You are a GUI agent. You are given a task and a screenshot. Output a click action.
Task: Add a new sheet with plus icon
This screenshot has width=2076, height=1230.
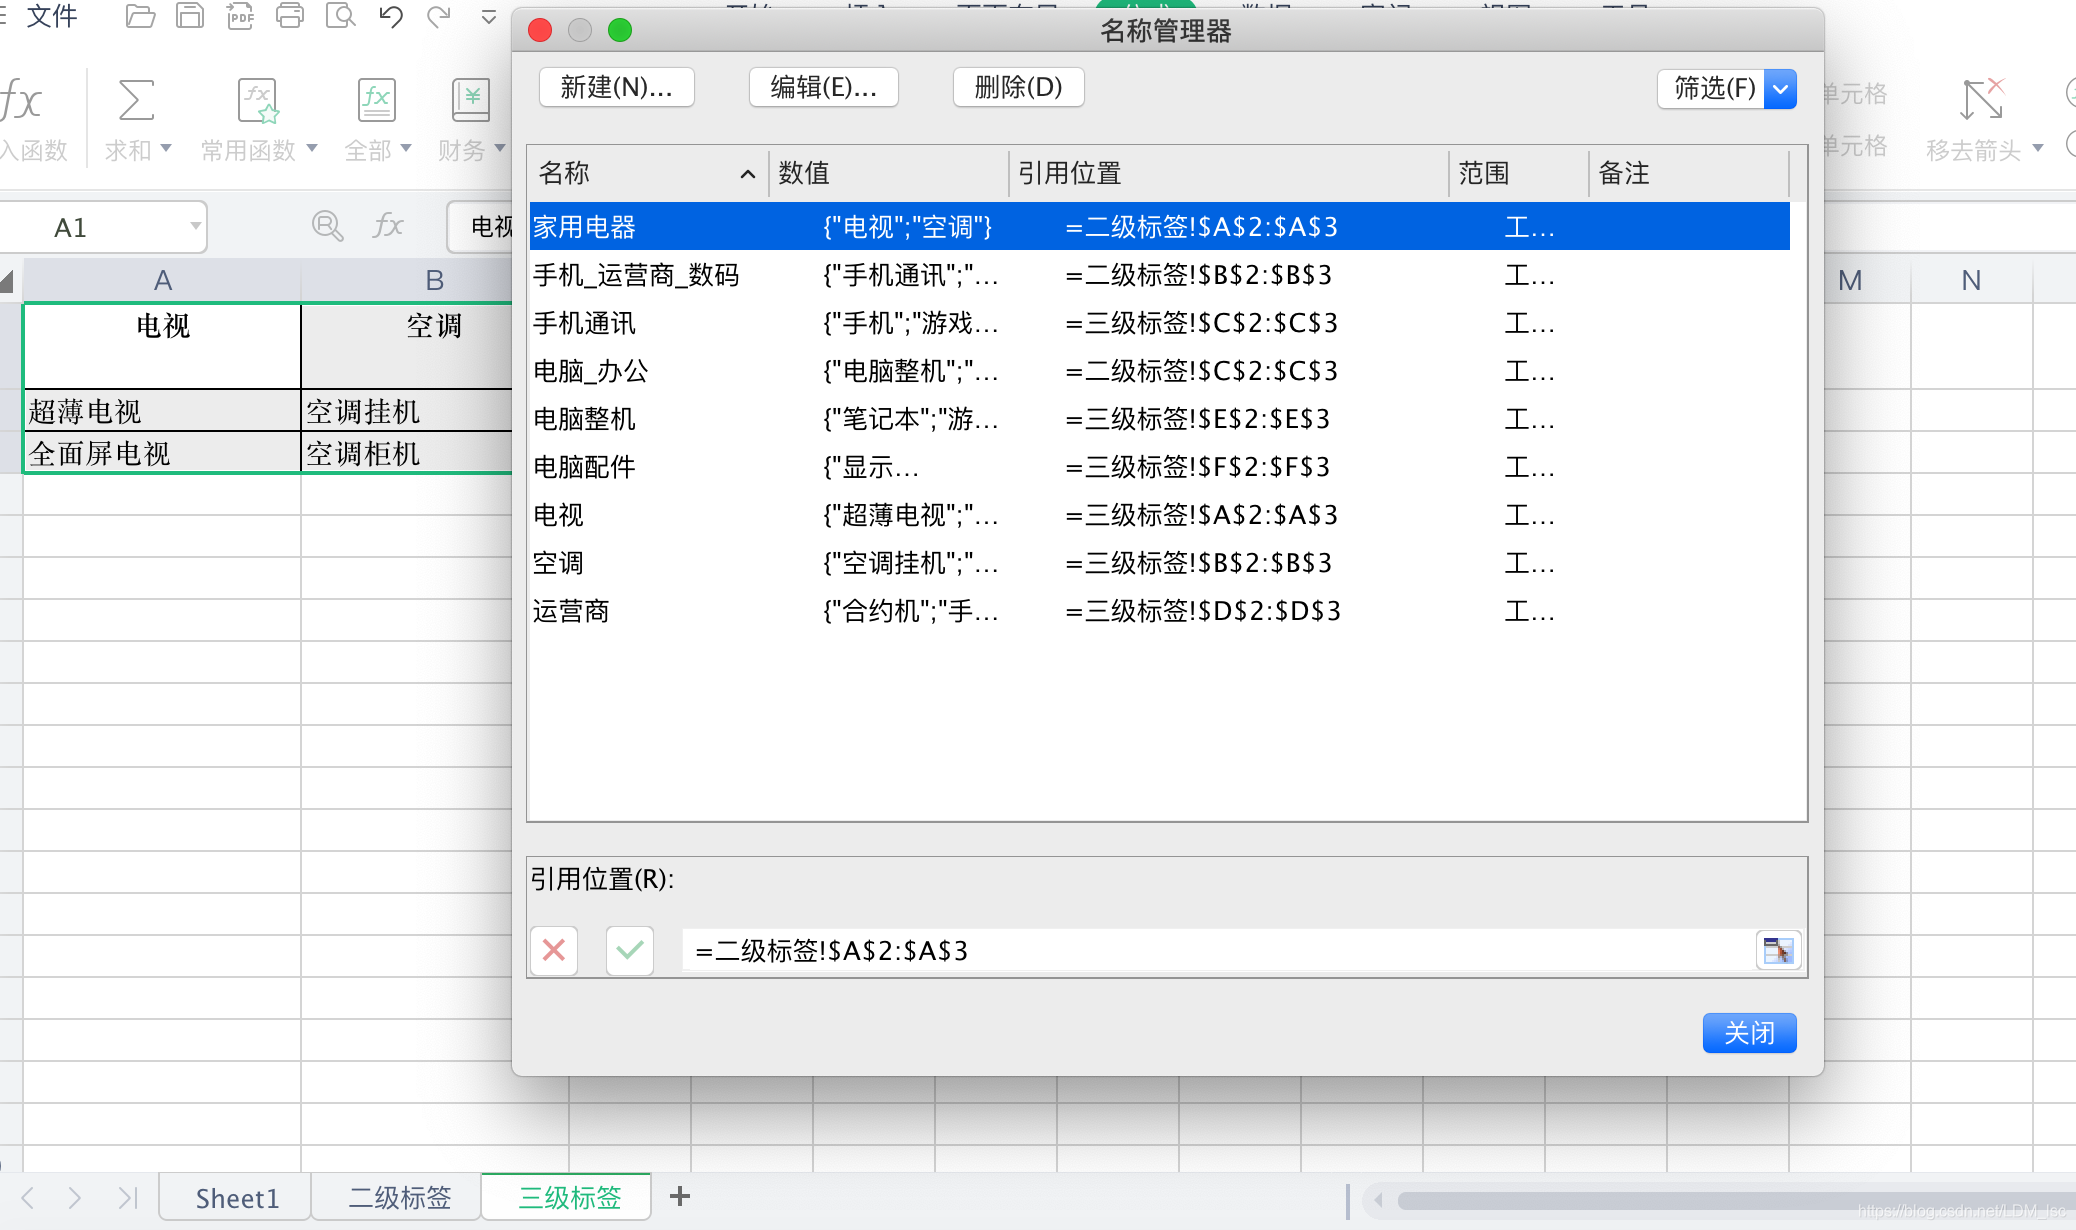click(680, 1196)
